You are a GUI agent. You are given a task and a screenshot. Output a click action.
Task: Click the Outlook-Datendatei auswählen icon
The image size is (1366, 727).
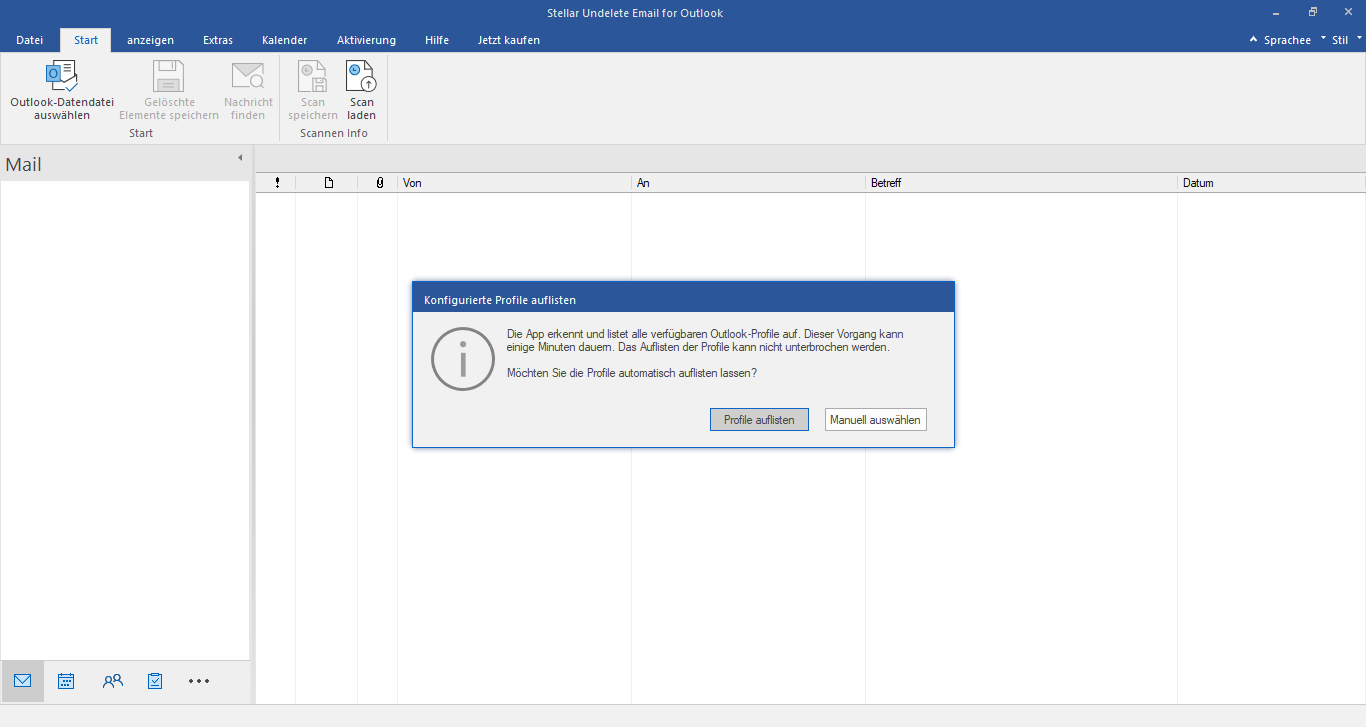(x=62, y=76)
